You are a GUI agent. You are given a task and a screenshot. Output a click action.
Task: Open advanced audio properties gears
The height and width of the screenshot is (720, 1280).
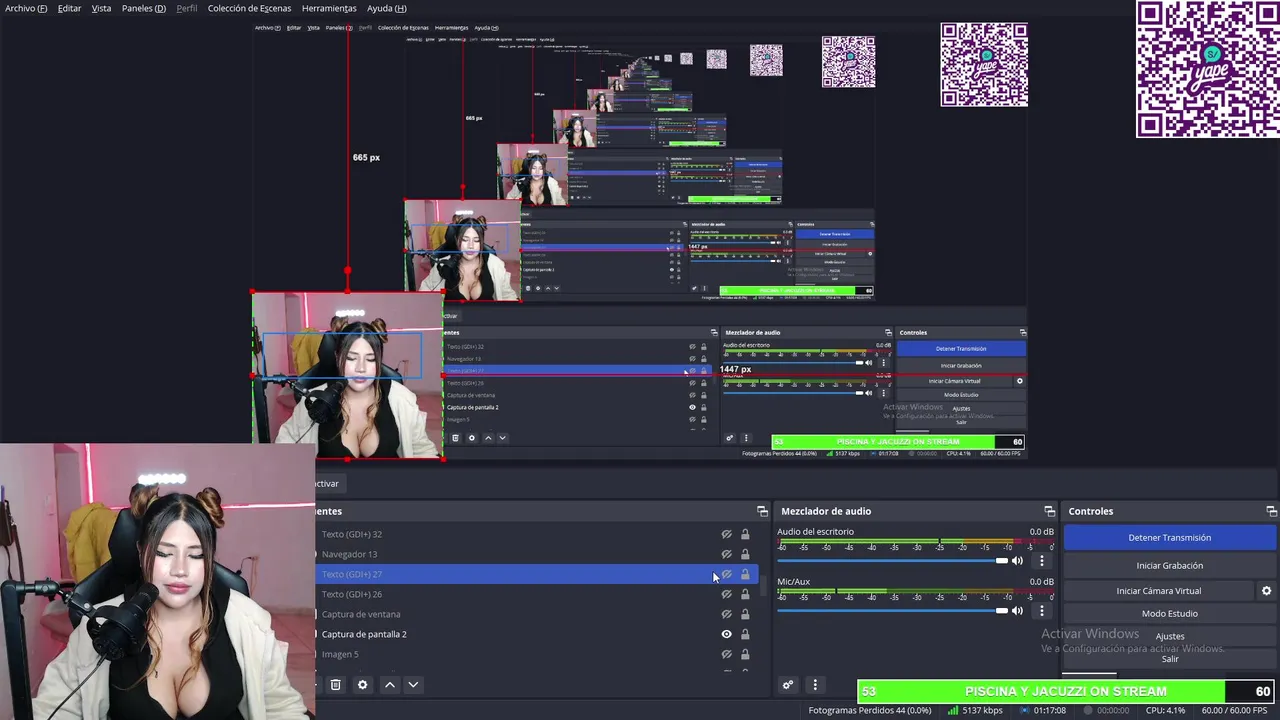tap(788, 685)
